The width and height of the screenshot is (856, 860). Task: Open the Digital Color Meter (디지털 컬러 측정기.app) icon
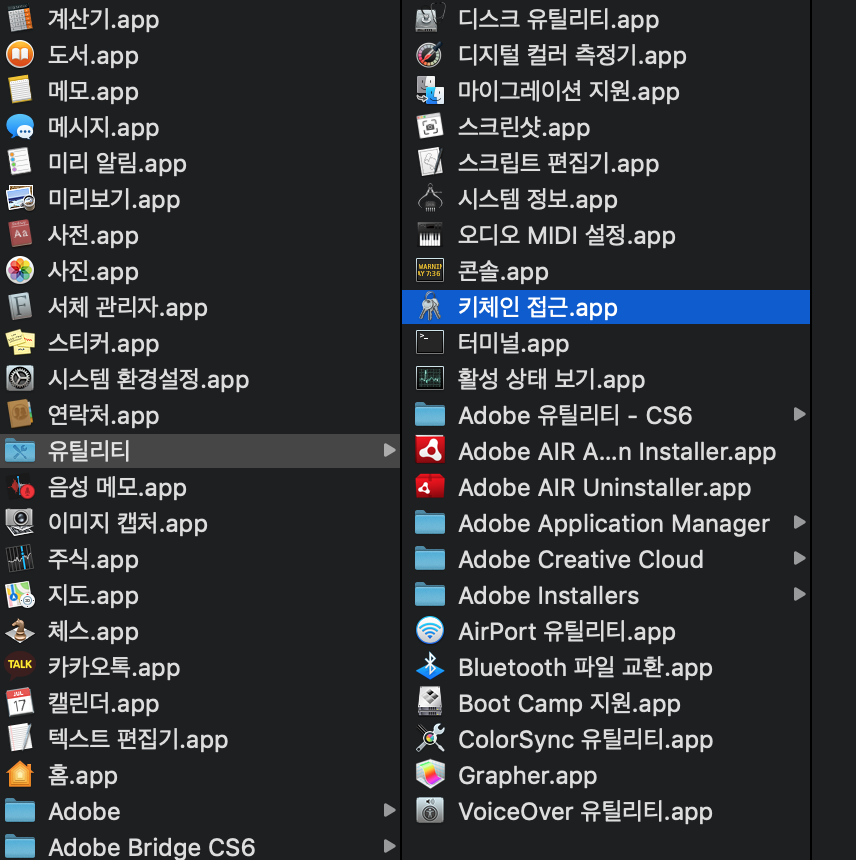430,54
